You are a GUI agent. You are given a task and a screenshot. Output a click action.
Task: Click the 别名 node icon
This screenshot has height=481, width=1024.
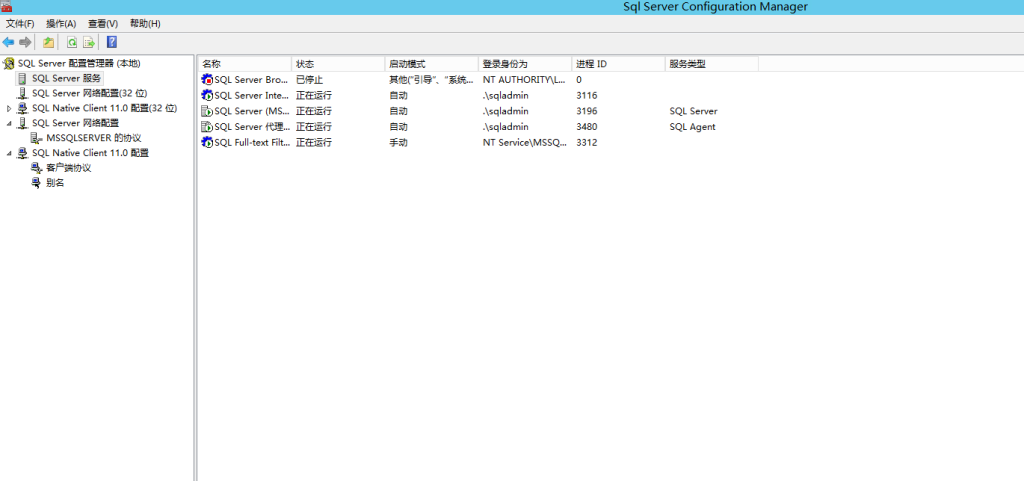tap(37, 183)
